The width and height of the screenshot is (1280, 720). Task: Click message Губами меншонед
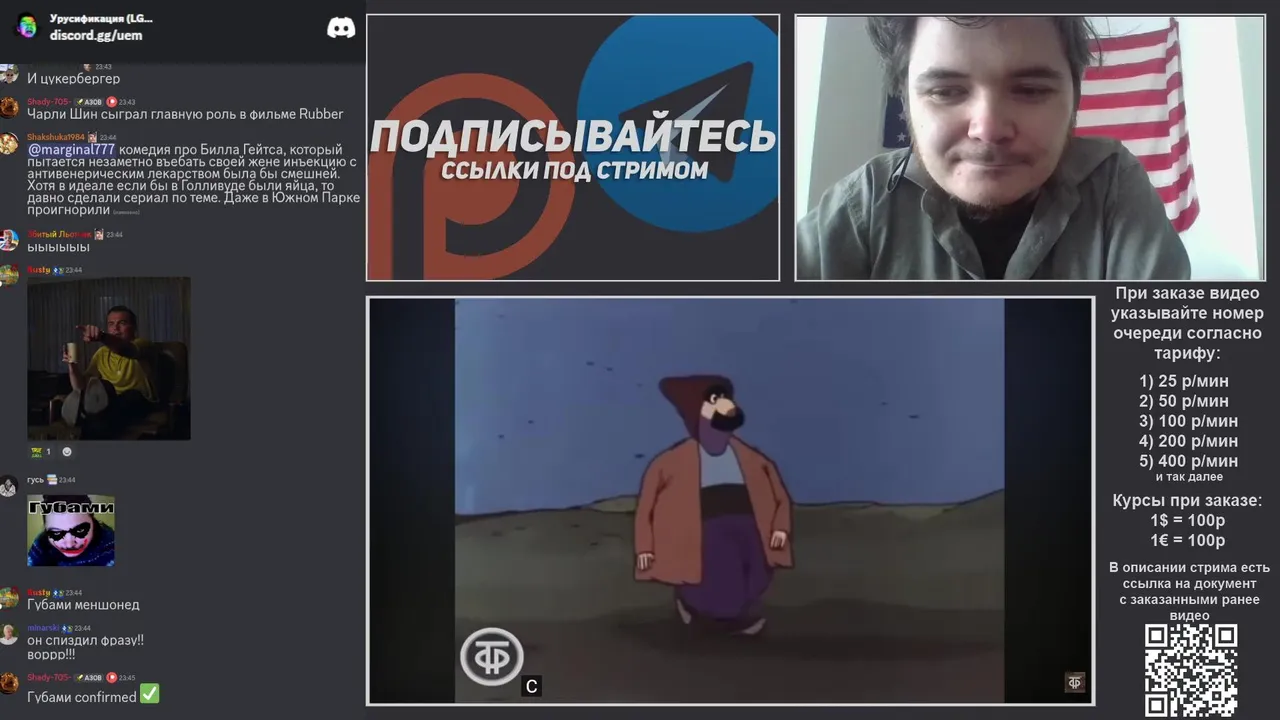point(83,605)
